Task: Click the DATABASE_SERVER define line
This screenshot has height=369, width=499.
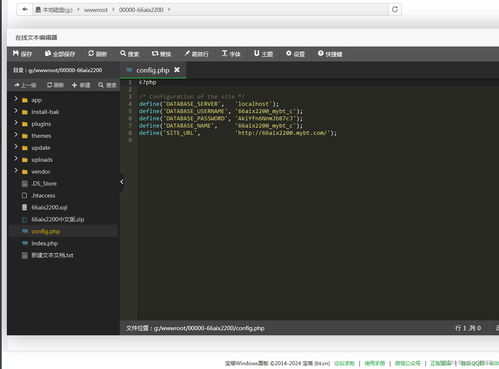Action: click(209, 104)
